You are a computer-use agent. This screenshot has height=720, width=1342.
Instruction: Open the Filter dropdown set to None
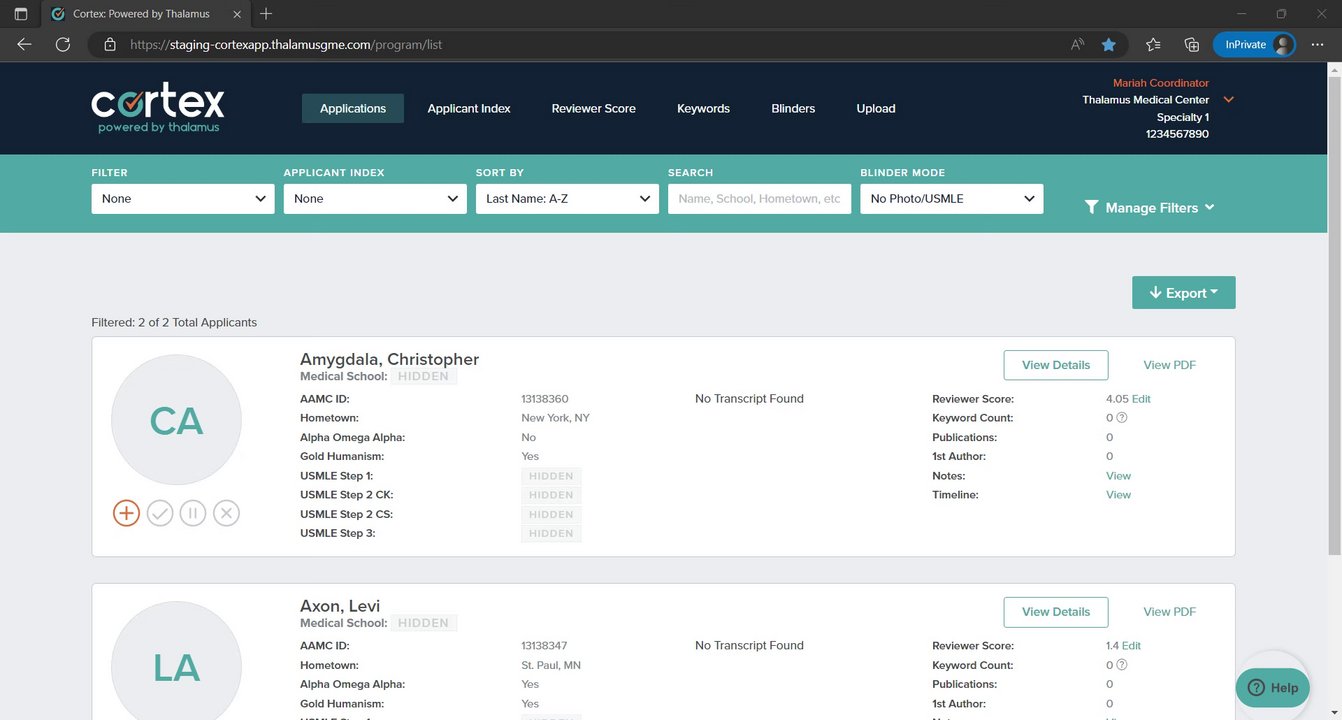[x=183, y=199]
